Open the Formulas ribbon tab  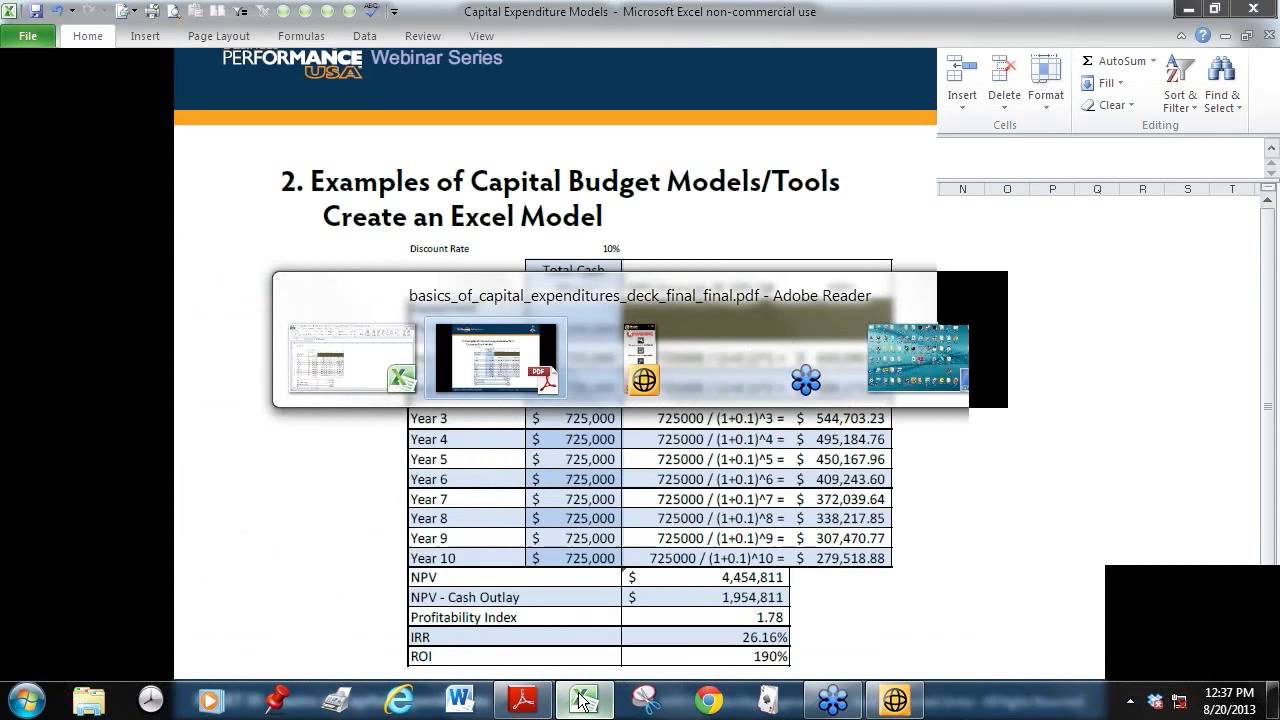pos(301,36)
